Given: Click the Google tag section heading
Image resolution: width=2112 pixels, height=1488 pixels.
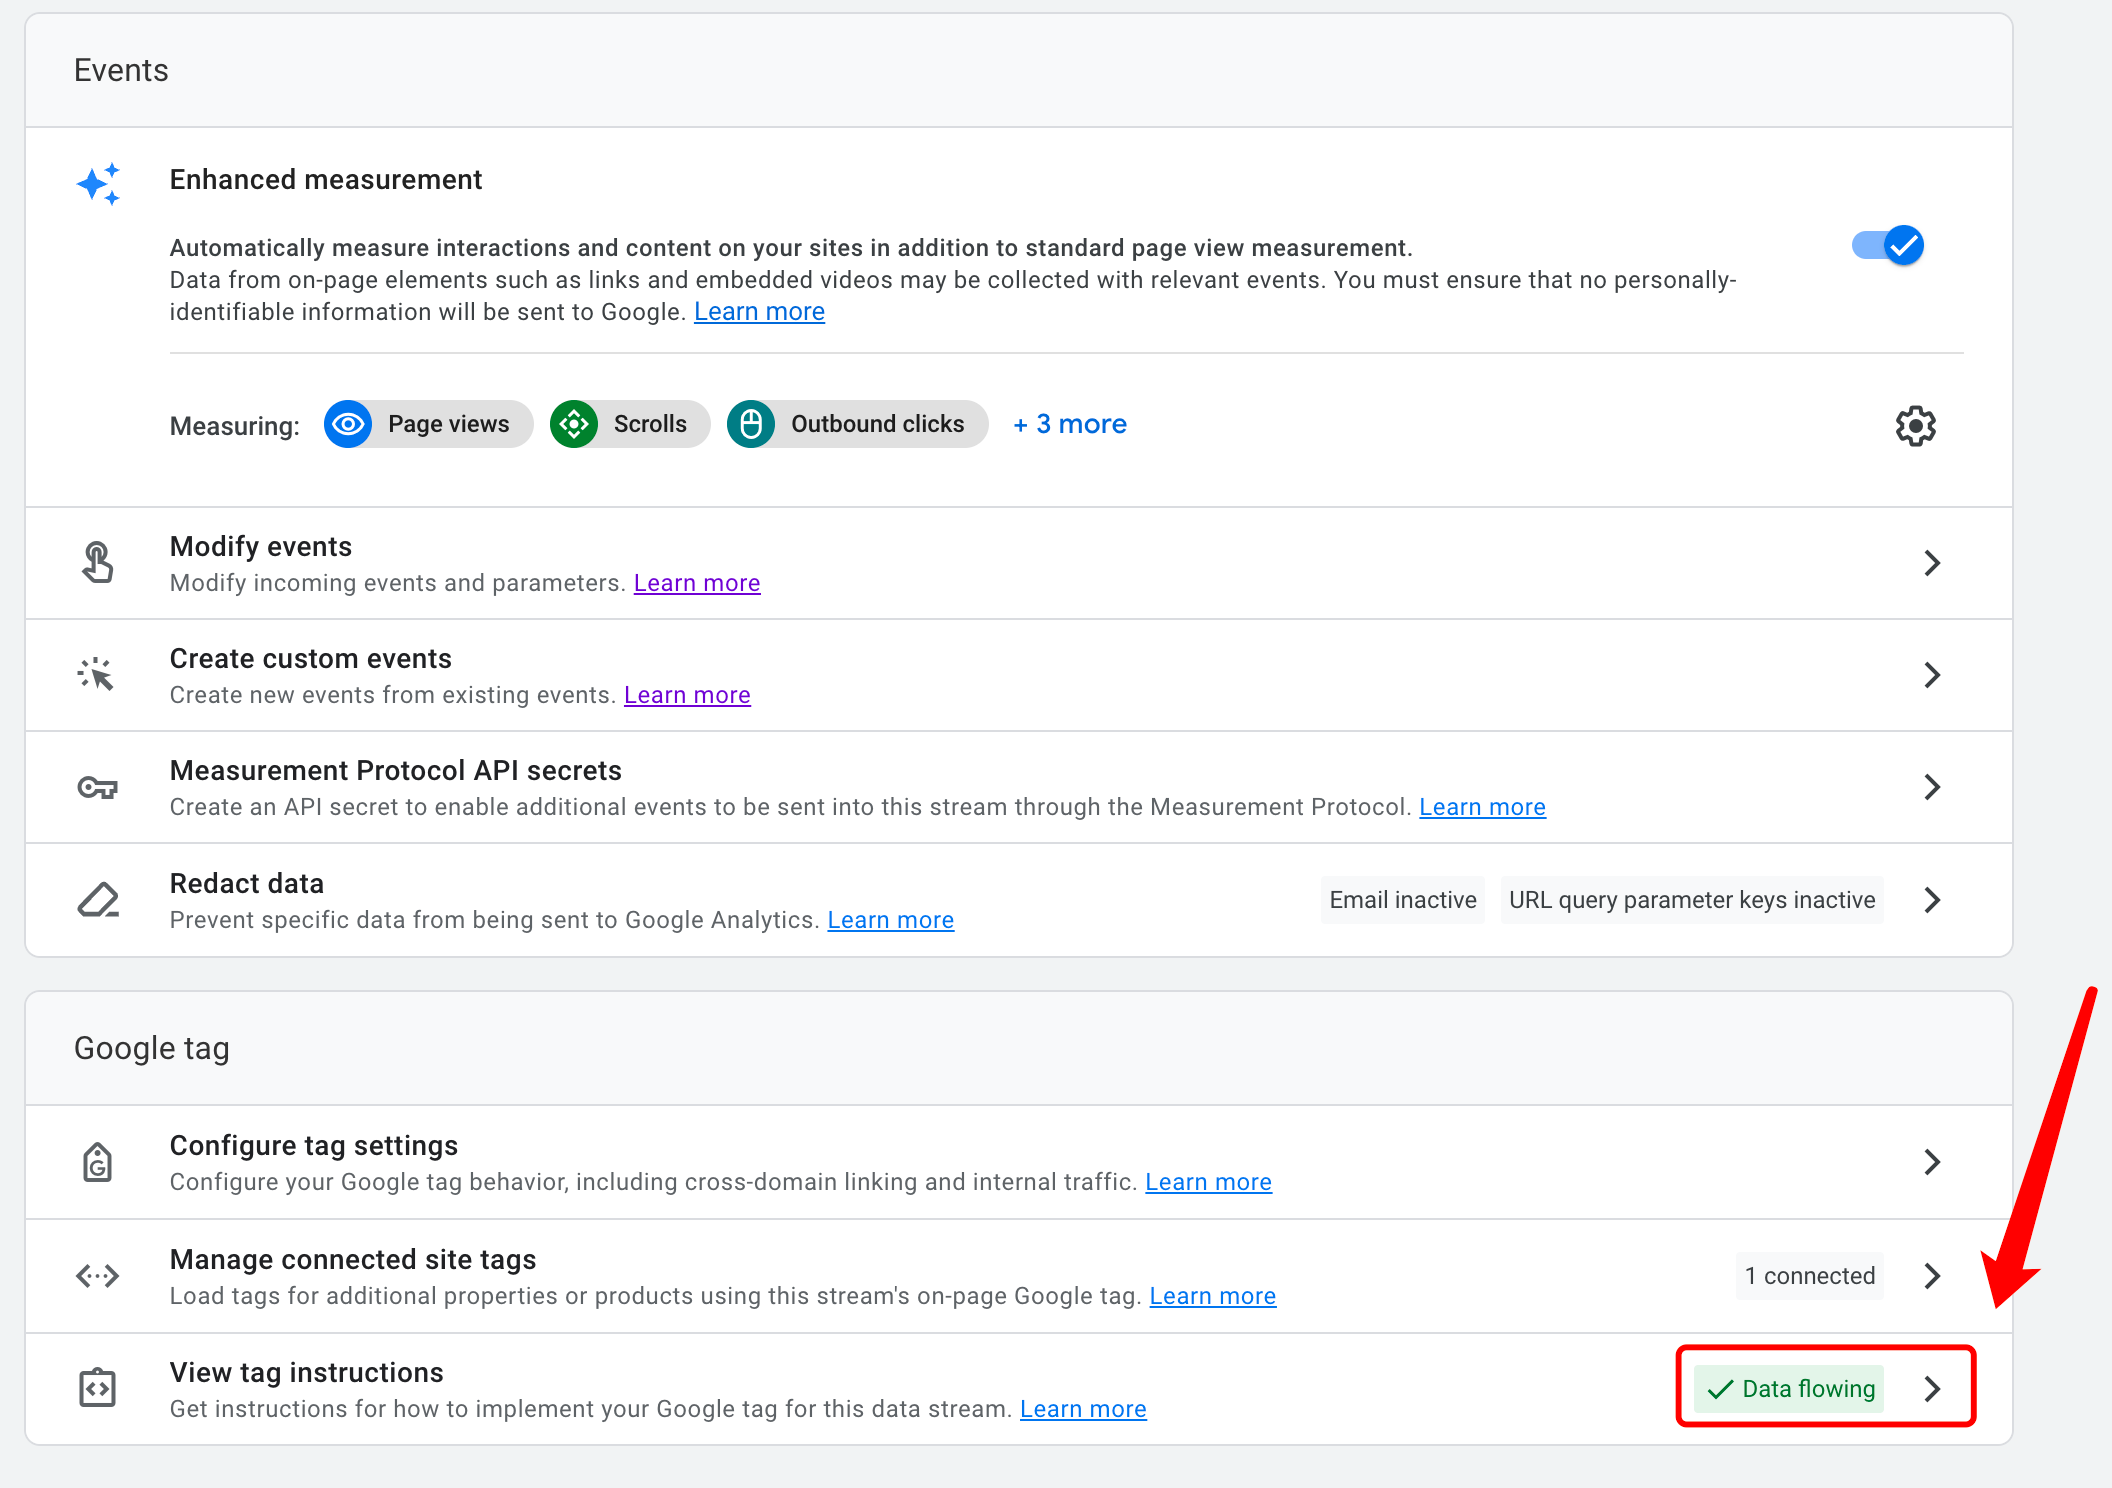Looking at the screenshot, I should coord(152,1048).
